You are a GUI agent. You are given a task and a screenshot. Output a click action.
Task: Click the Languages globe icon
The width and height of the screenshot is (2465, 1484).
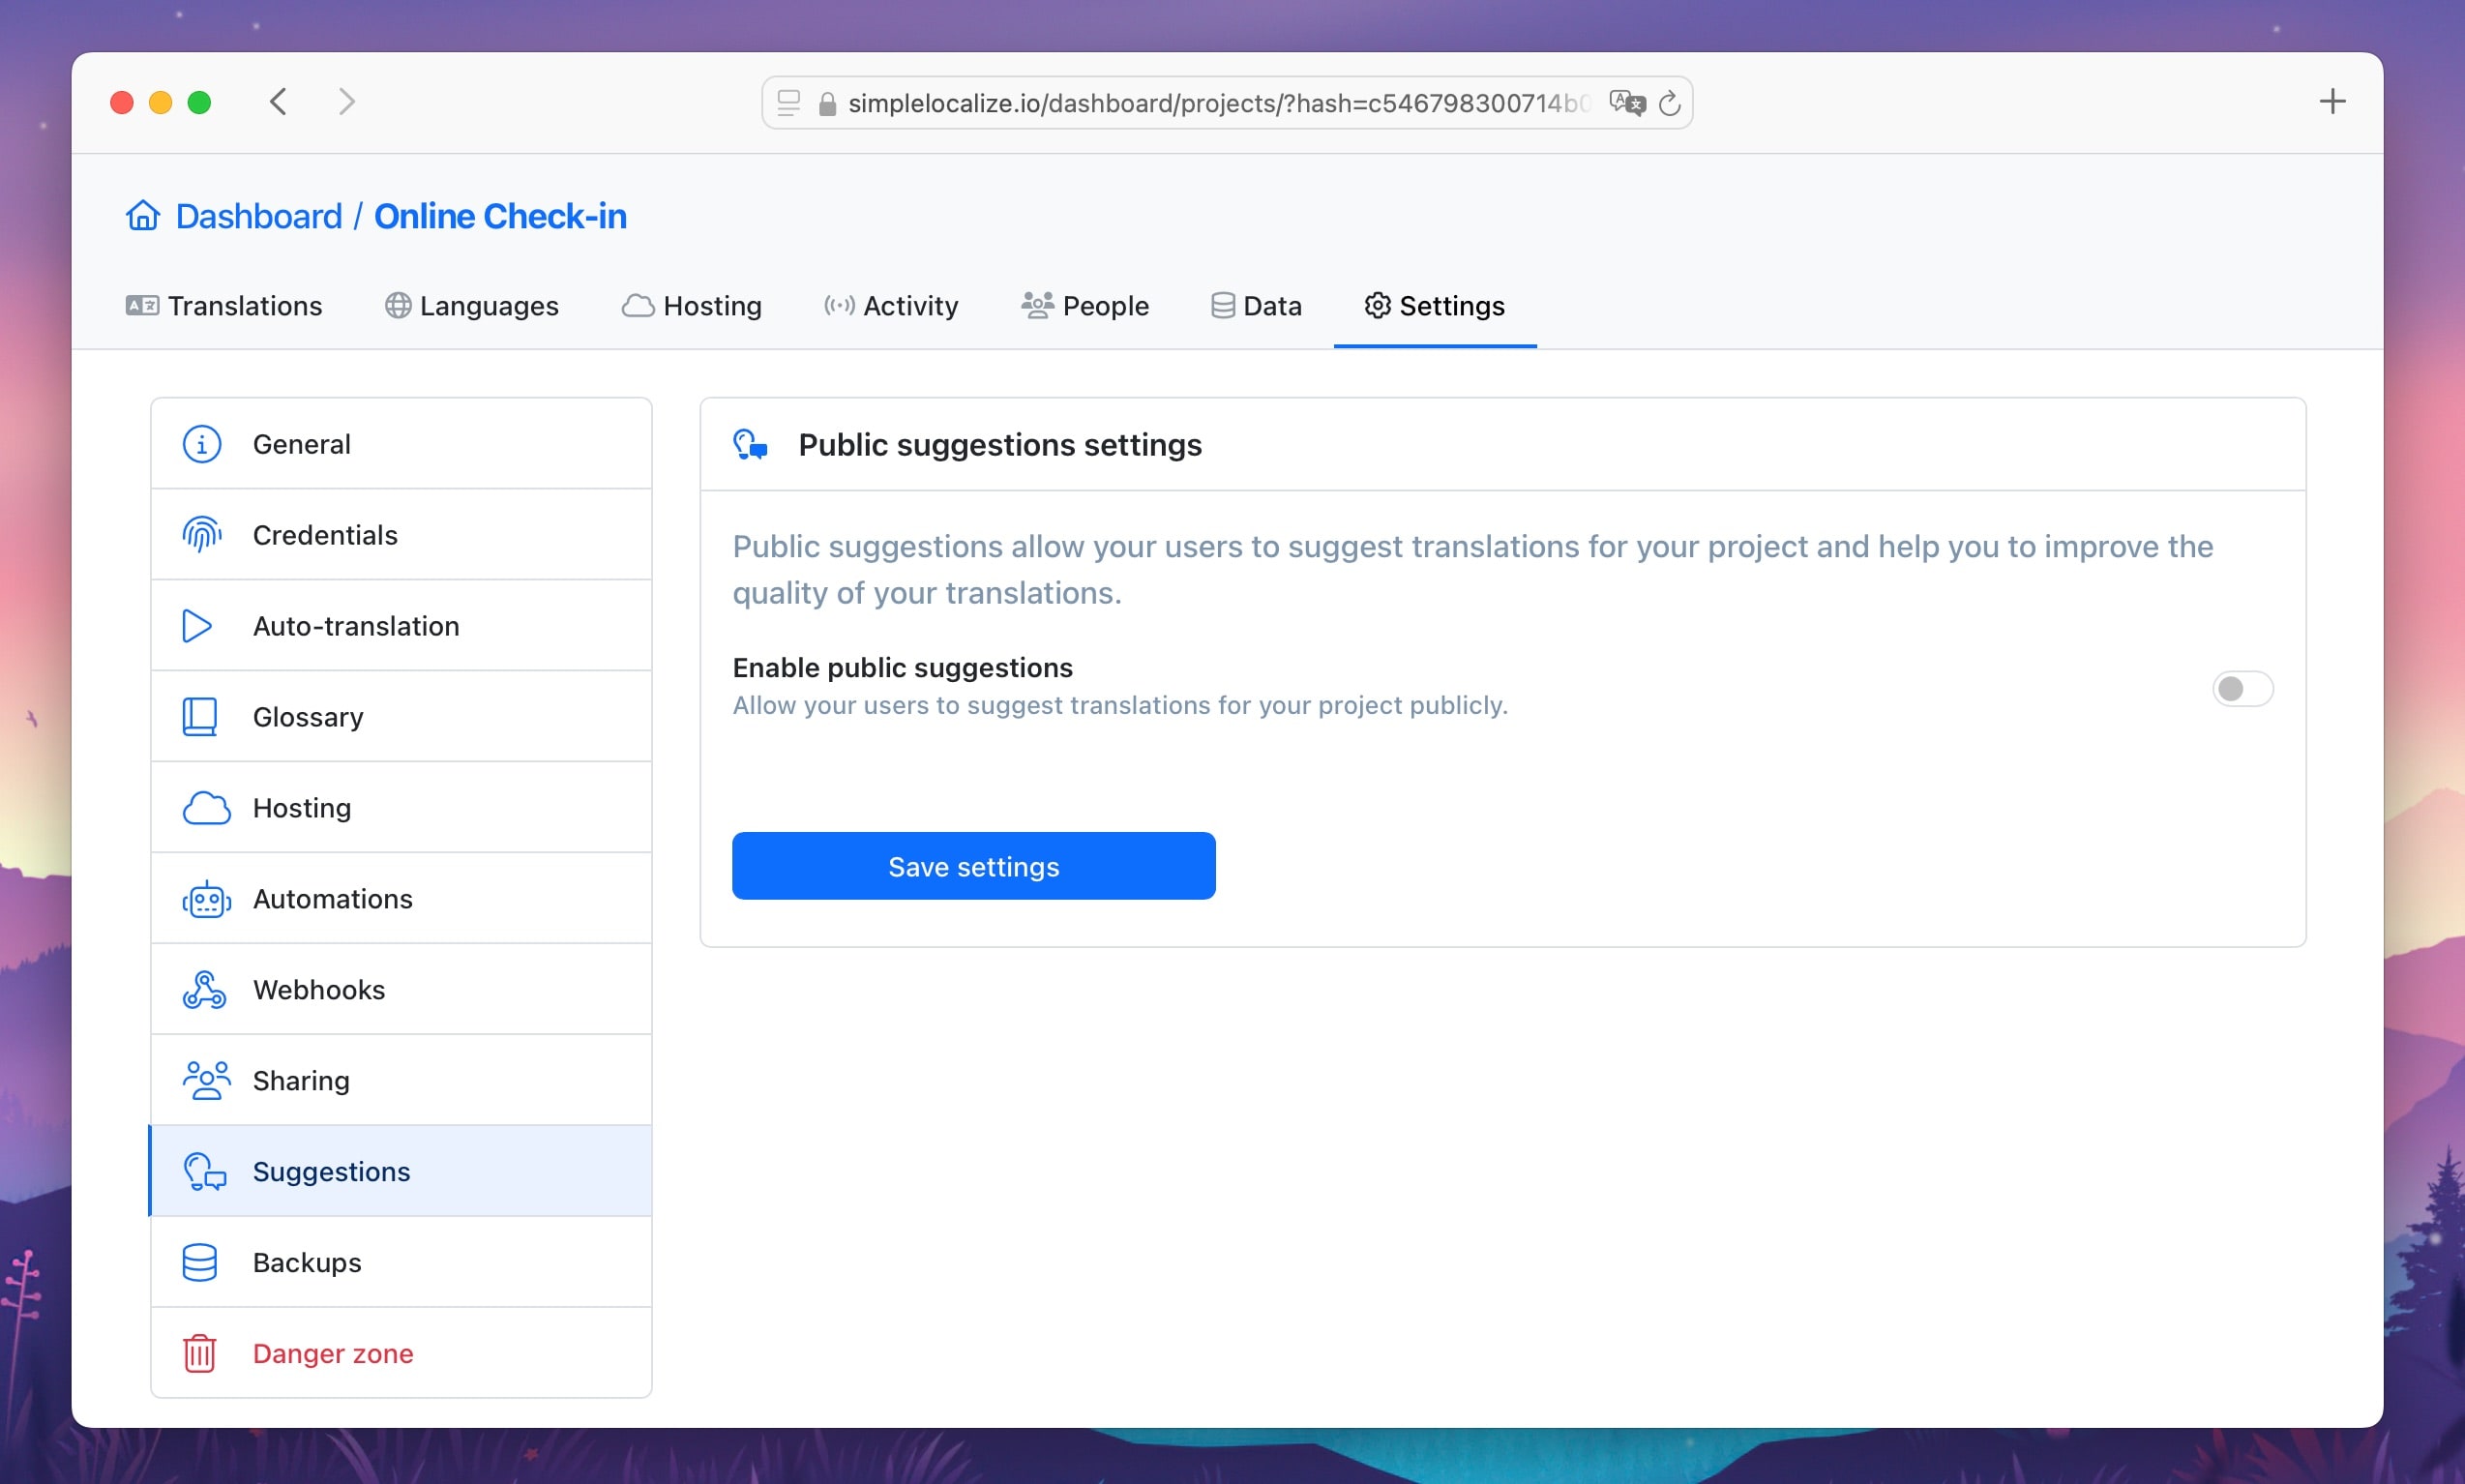pyautogui.click(x=398, y=306)
